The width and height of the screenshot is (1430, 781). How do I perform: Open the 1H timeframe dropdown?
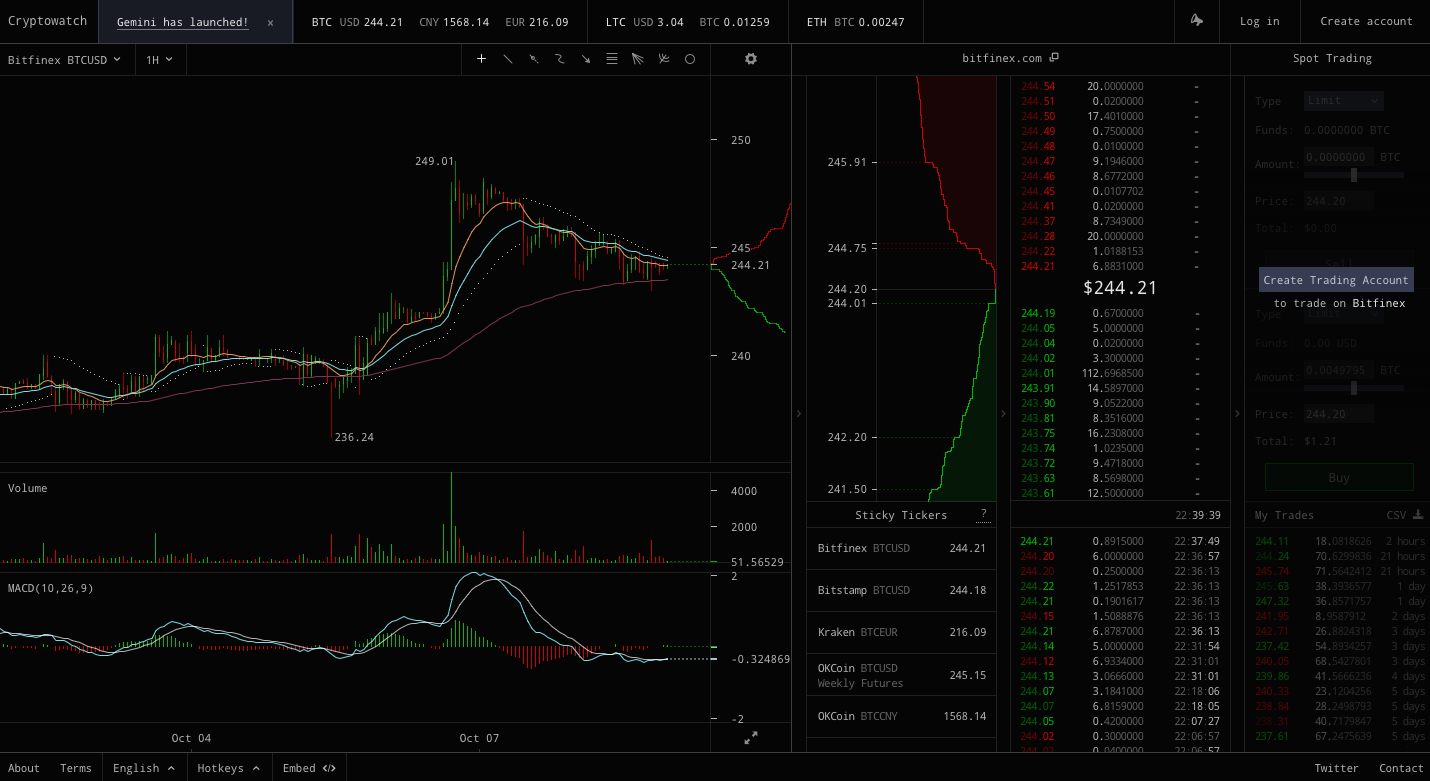click(159, 60)
